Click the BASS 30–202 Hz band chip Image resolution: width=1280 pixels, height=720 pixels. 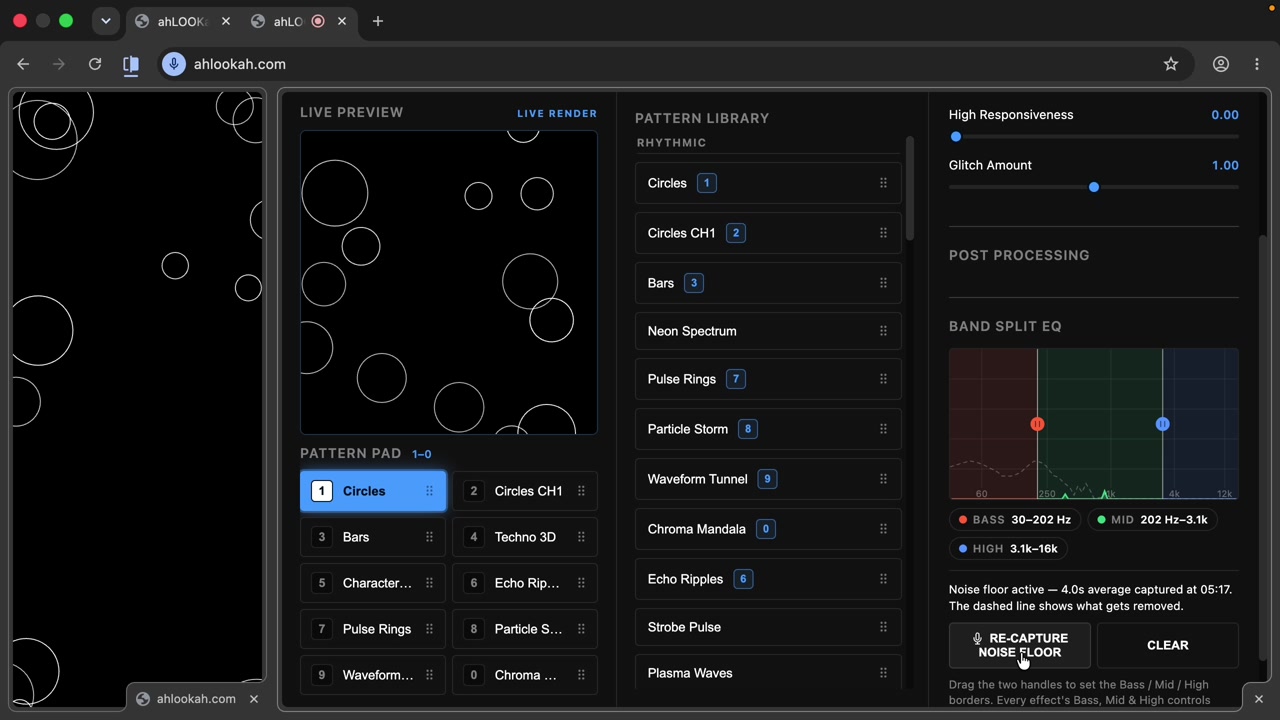(x=1014, y=520)
